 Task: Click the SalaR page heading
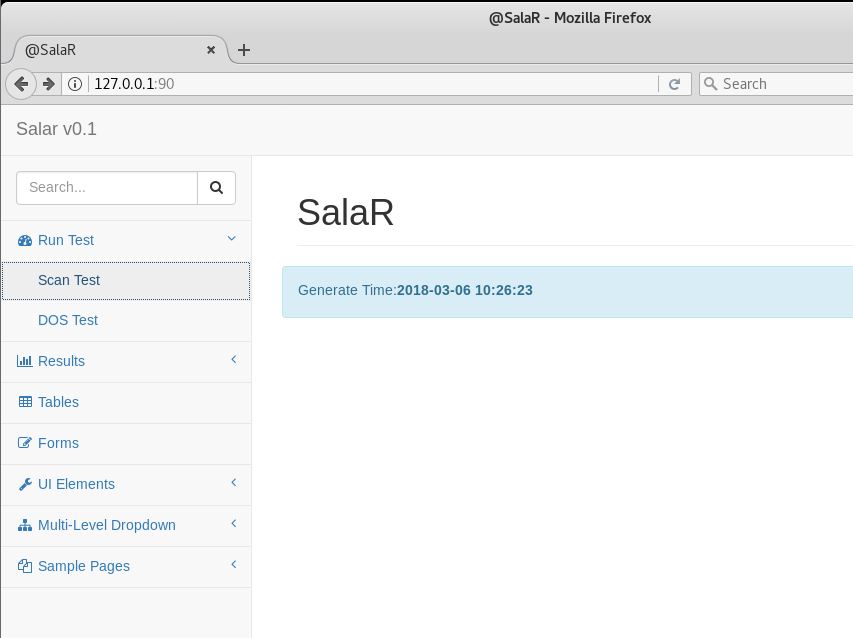click(x=345, y=212)
